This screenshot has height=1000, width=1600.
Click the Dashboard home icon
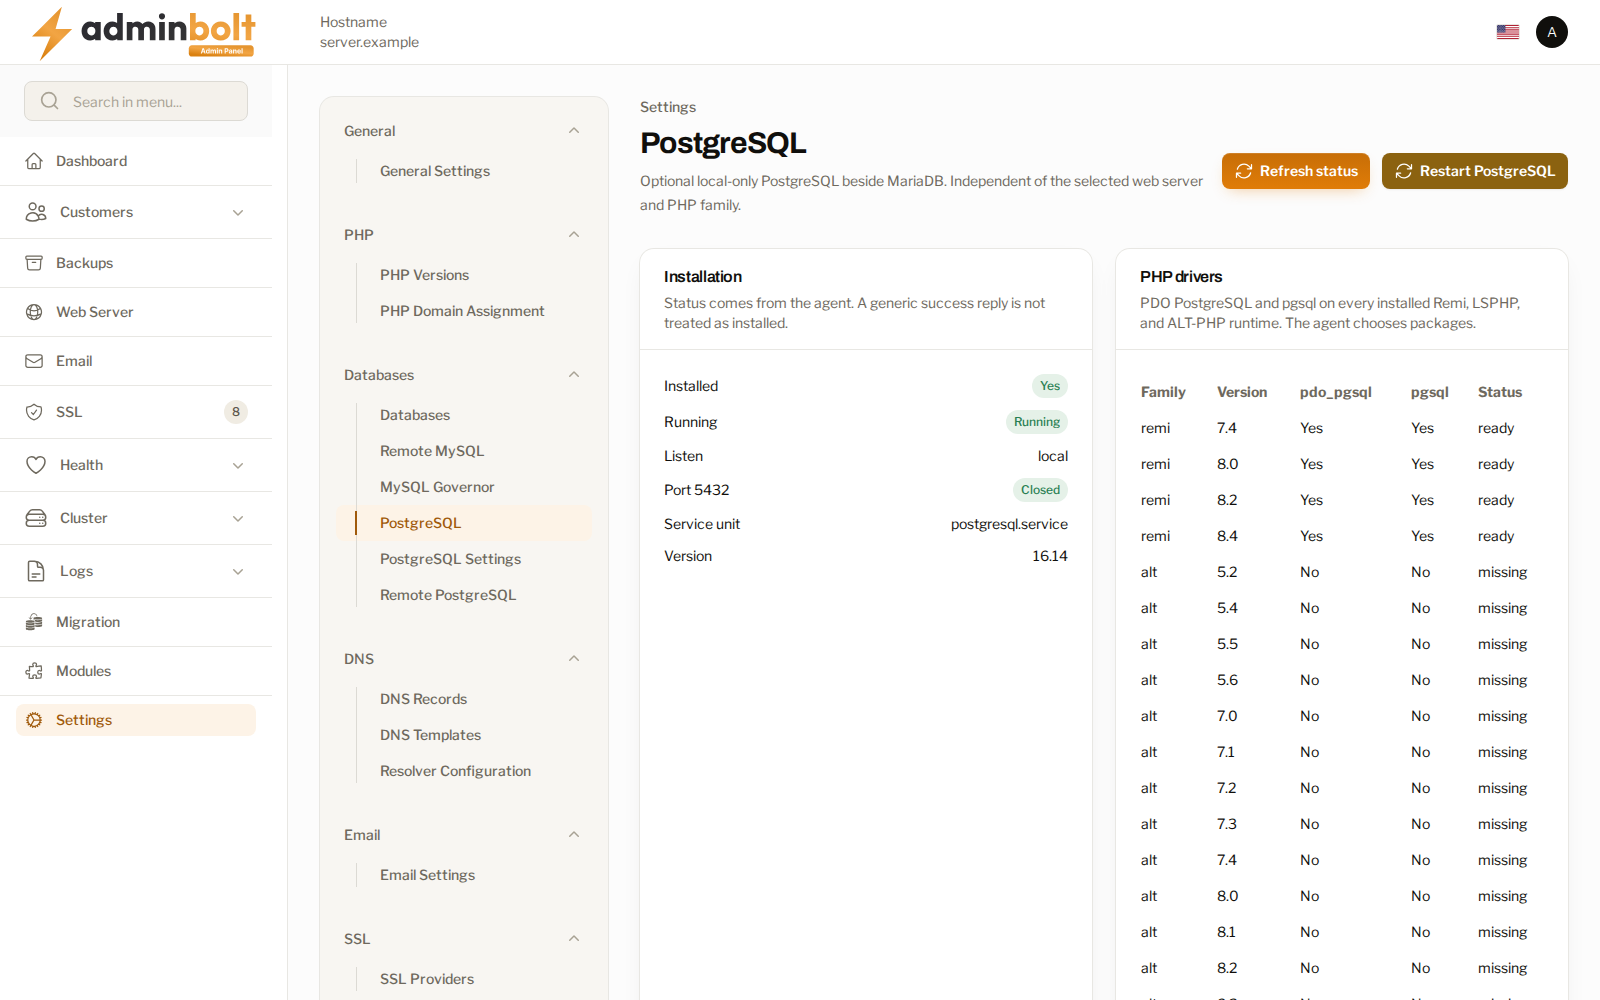[34, 161]
